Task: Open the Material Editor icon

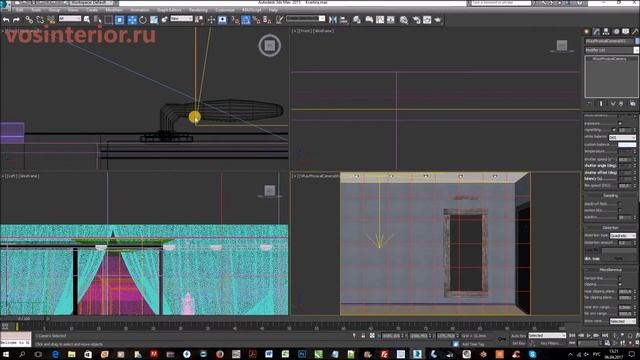Action: point(404,20)
